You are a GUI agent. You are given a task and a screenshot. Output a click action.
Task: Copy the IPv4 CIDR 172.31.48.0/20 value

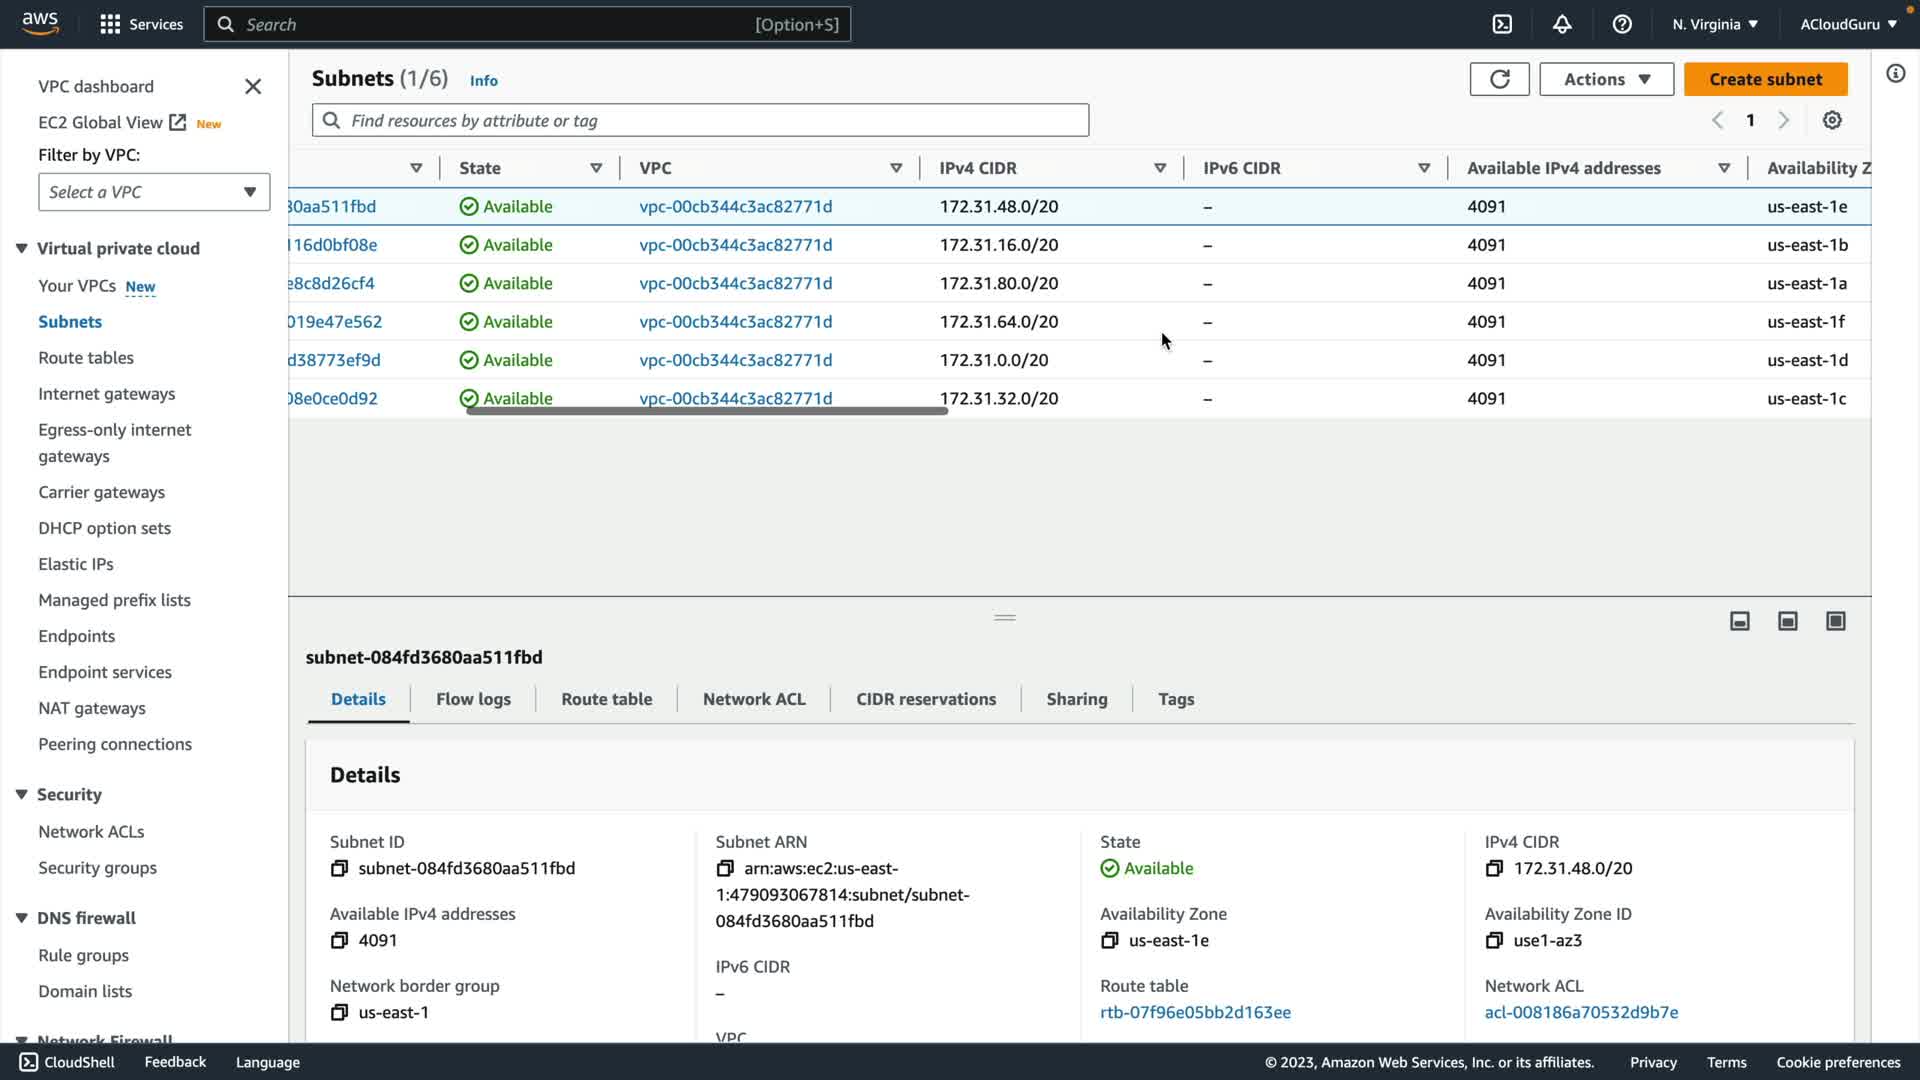(x=1494, y=868)
